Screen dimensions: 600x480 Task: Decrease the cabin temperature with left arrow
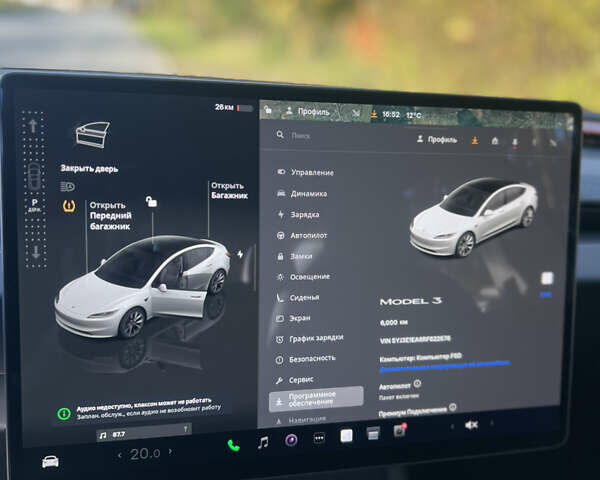point(120,456)
